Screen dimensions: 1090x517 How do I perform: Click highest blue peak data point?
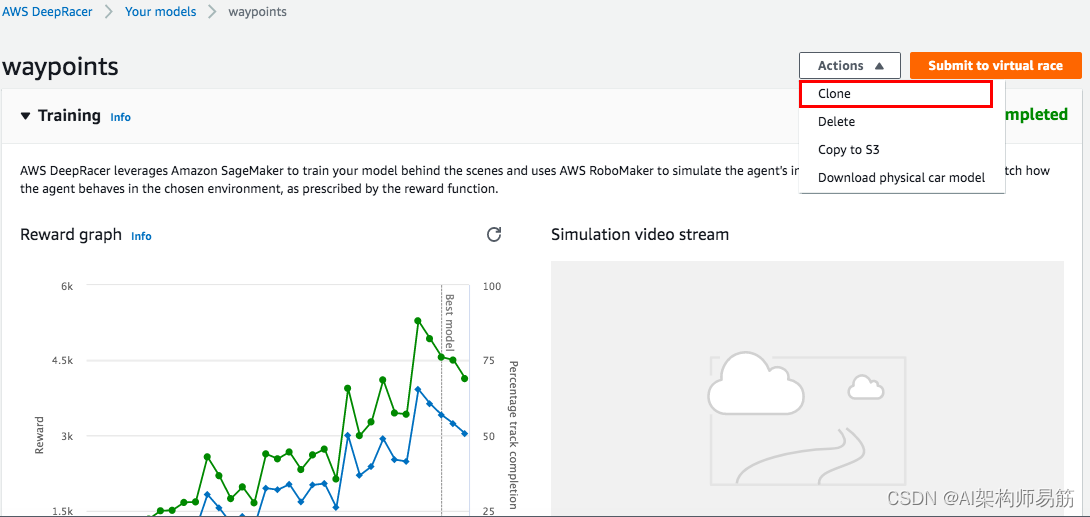tap(418, 389)
